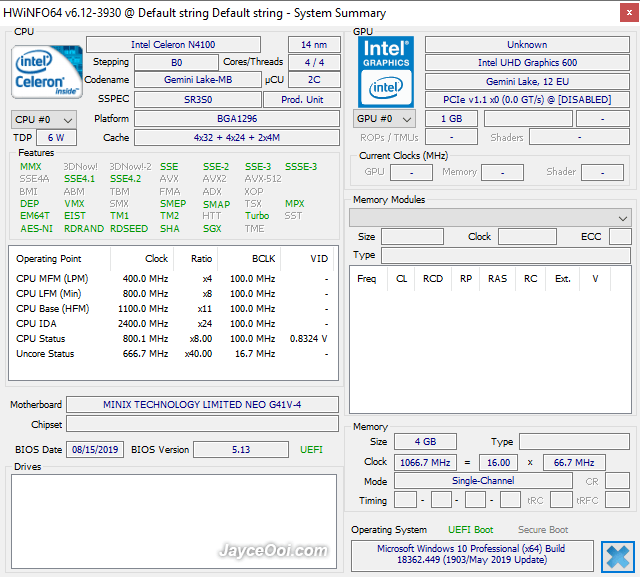640x577 pixels.
Task: Select the CPU MFM (LPM) row
Action: click(173, 279)
